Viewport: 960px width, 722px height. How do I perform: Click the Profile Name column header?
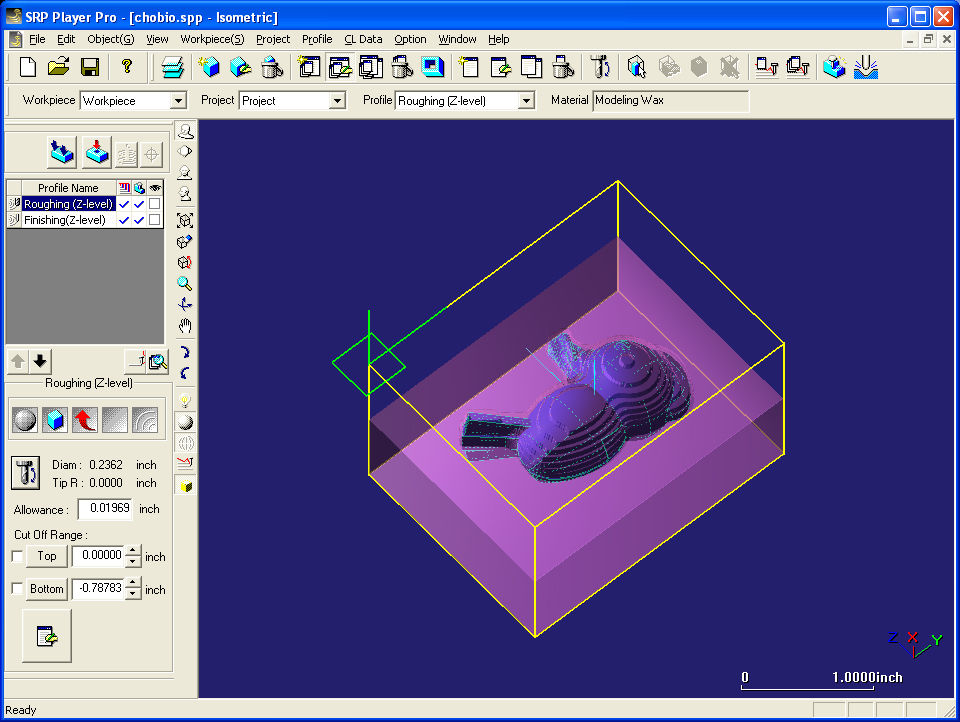point(68,188)
